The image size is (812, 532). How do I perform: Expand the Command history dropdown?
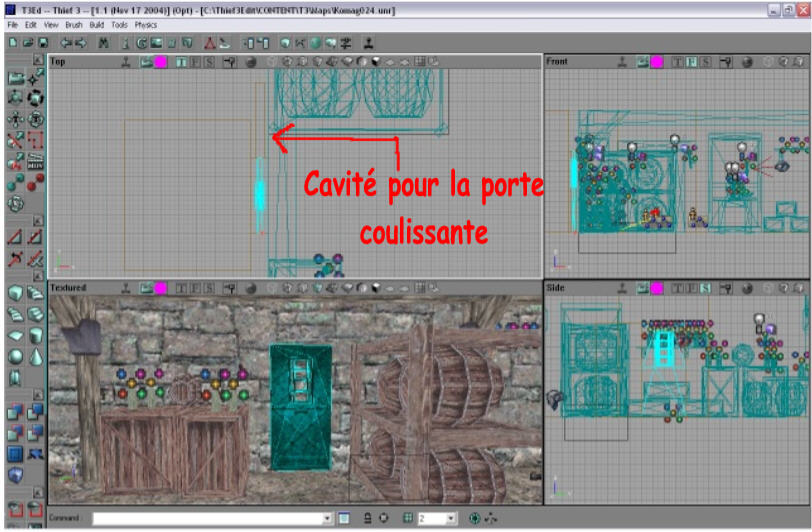click(x=327, y=518)
